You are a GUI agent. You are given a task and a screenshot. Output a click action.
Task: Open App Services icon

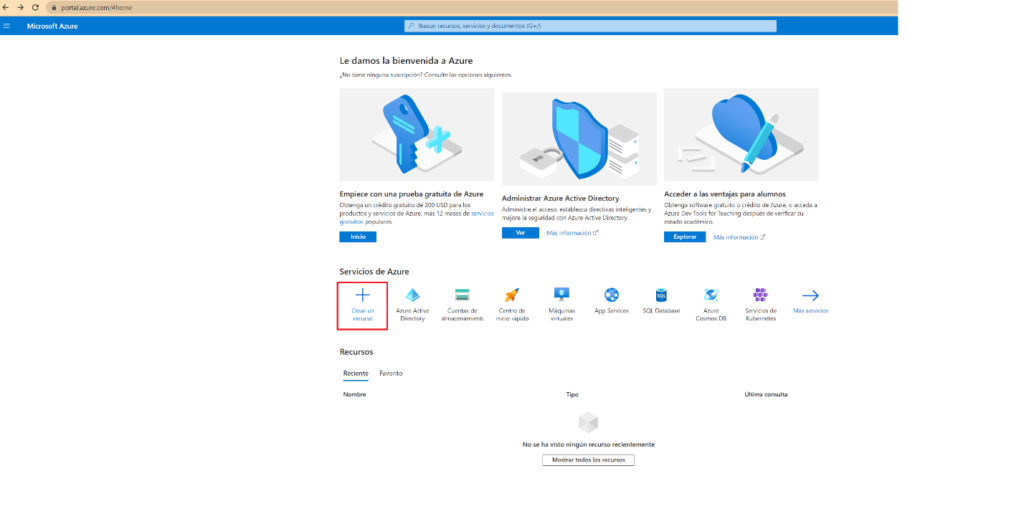coord(611,295)
